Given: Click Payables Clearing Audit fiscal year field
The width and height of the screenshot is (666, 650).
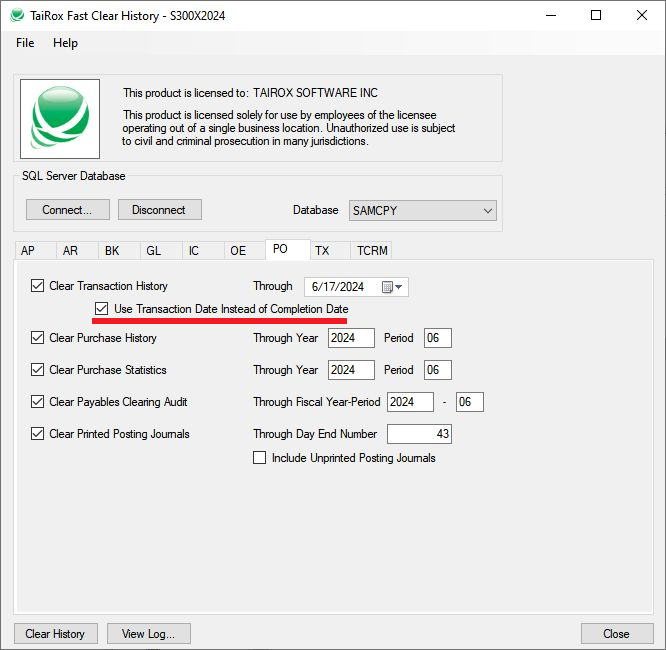Looking at the screenshot, I should pos(410,401).
